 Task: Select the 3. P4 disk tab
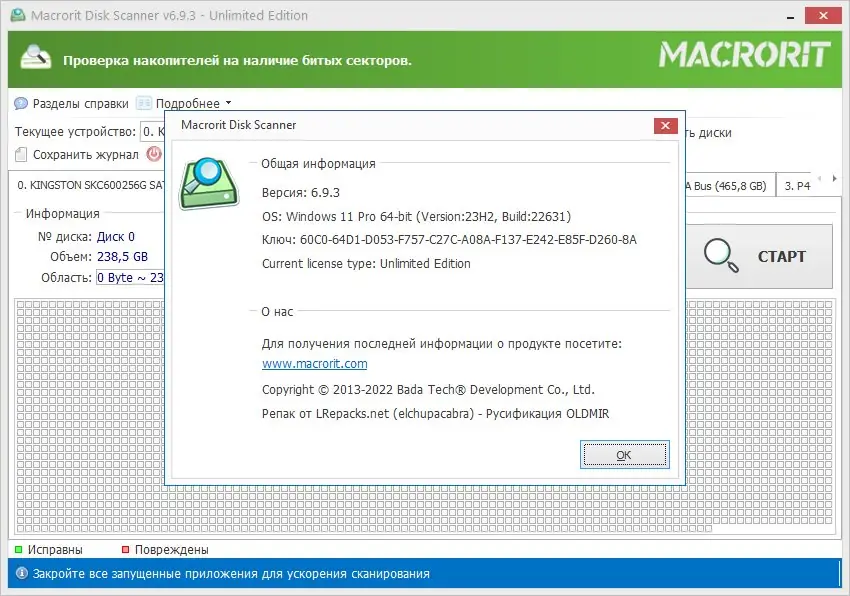(797, 186)
